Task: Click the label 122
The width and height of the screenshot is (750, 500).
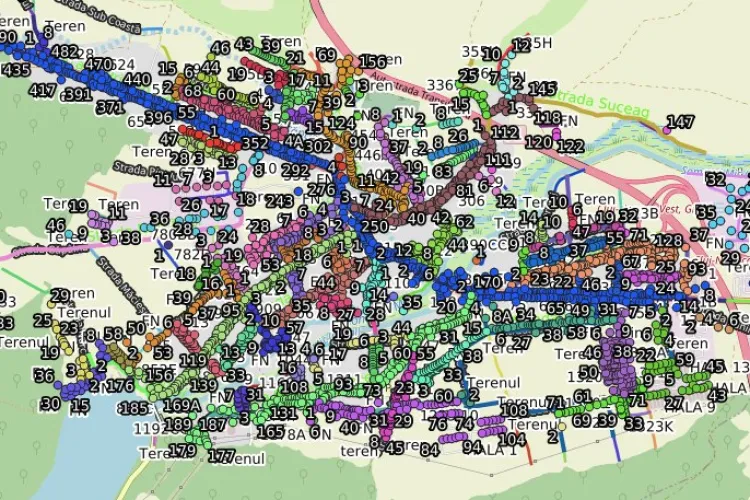Action: click(570, 146)
